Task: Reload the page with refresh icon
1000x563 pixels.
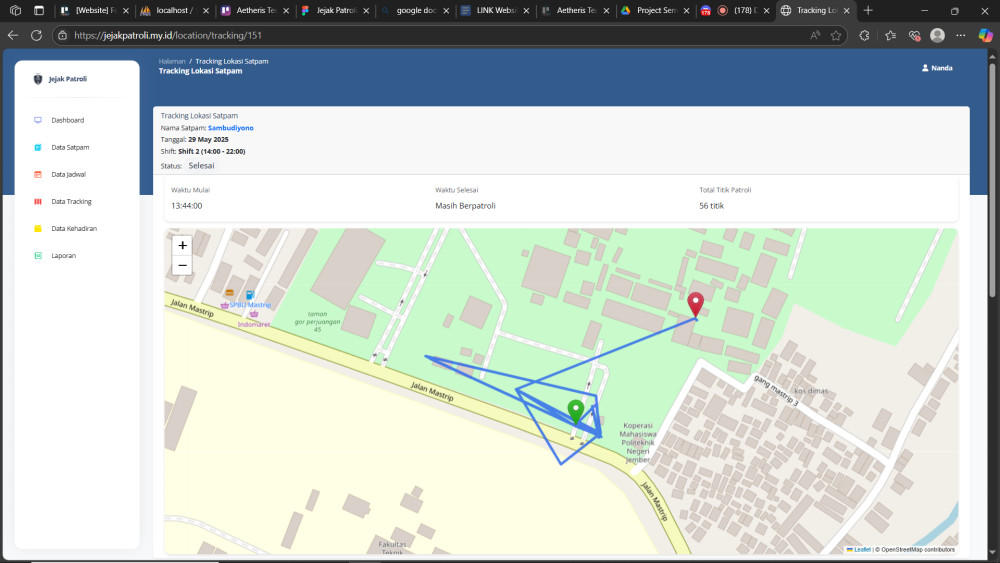Action: pos(36,36)
